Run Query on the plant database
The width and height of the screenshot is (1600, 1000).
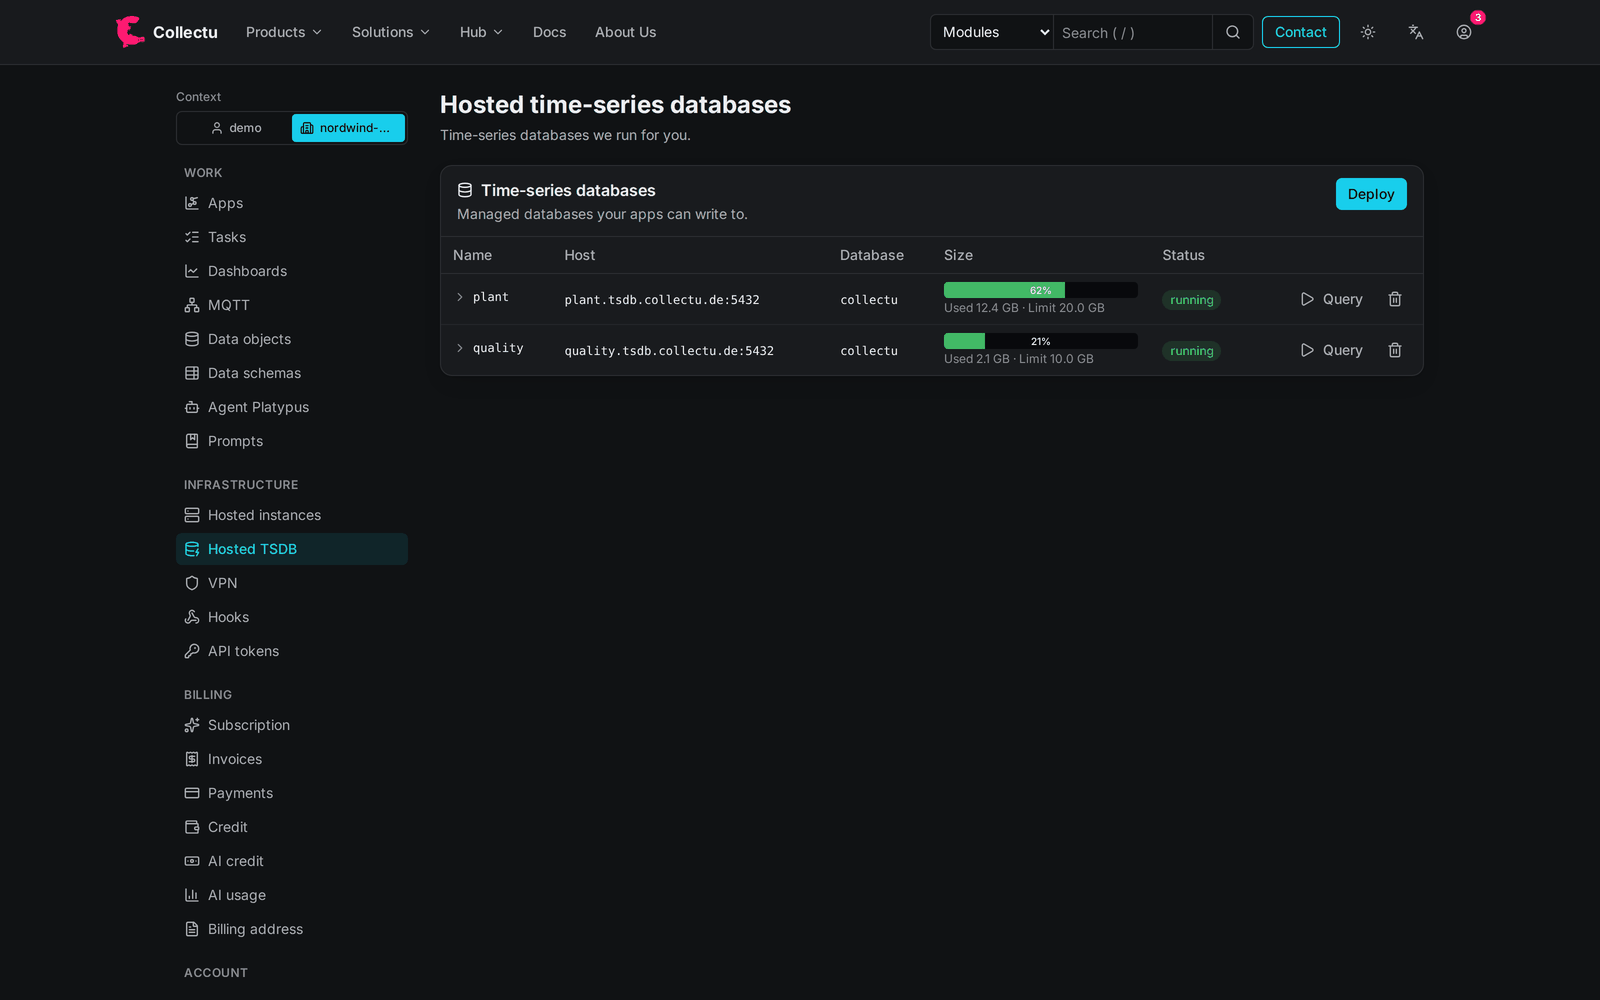[1331, 299]
